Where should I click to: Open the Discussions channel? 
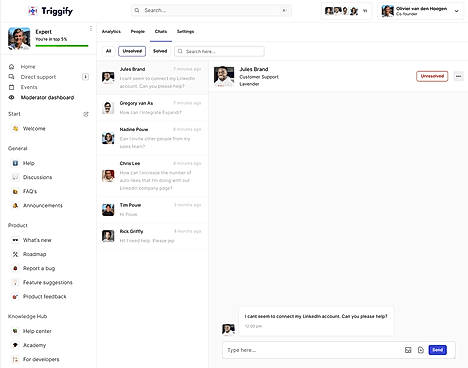[x=37, y=177]
